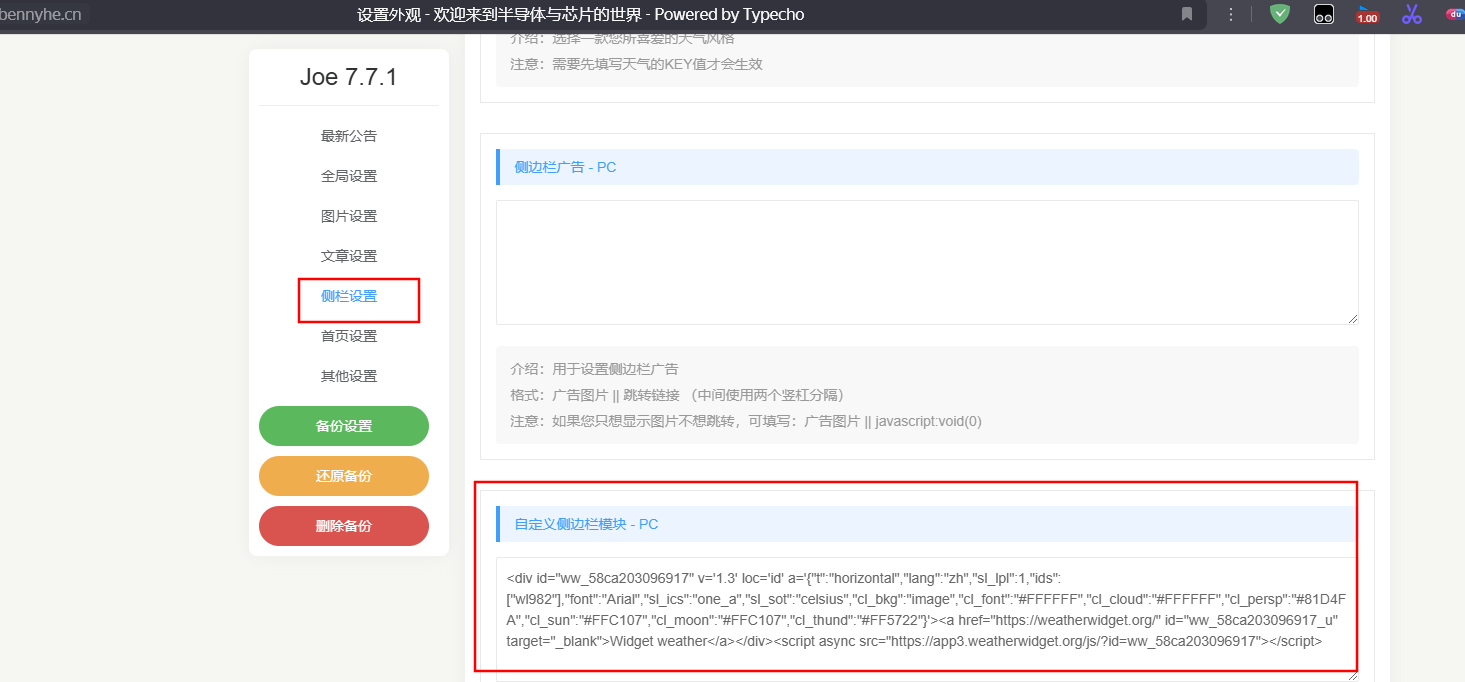
Task: Click into the 自定义侧边栏模块 code textarea
Action: point(927,619)
